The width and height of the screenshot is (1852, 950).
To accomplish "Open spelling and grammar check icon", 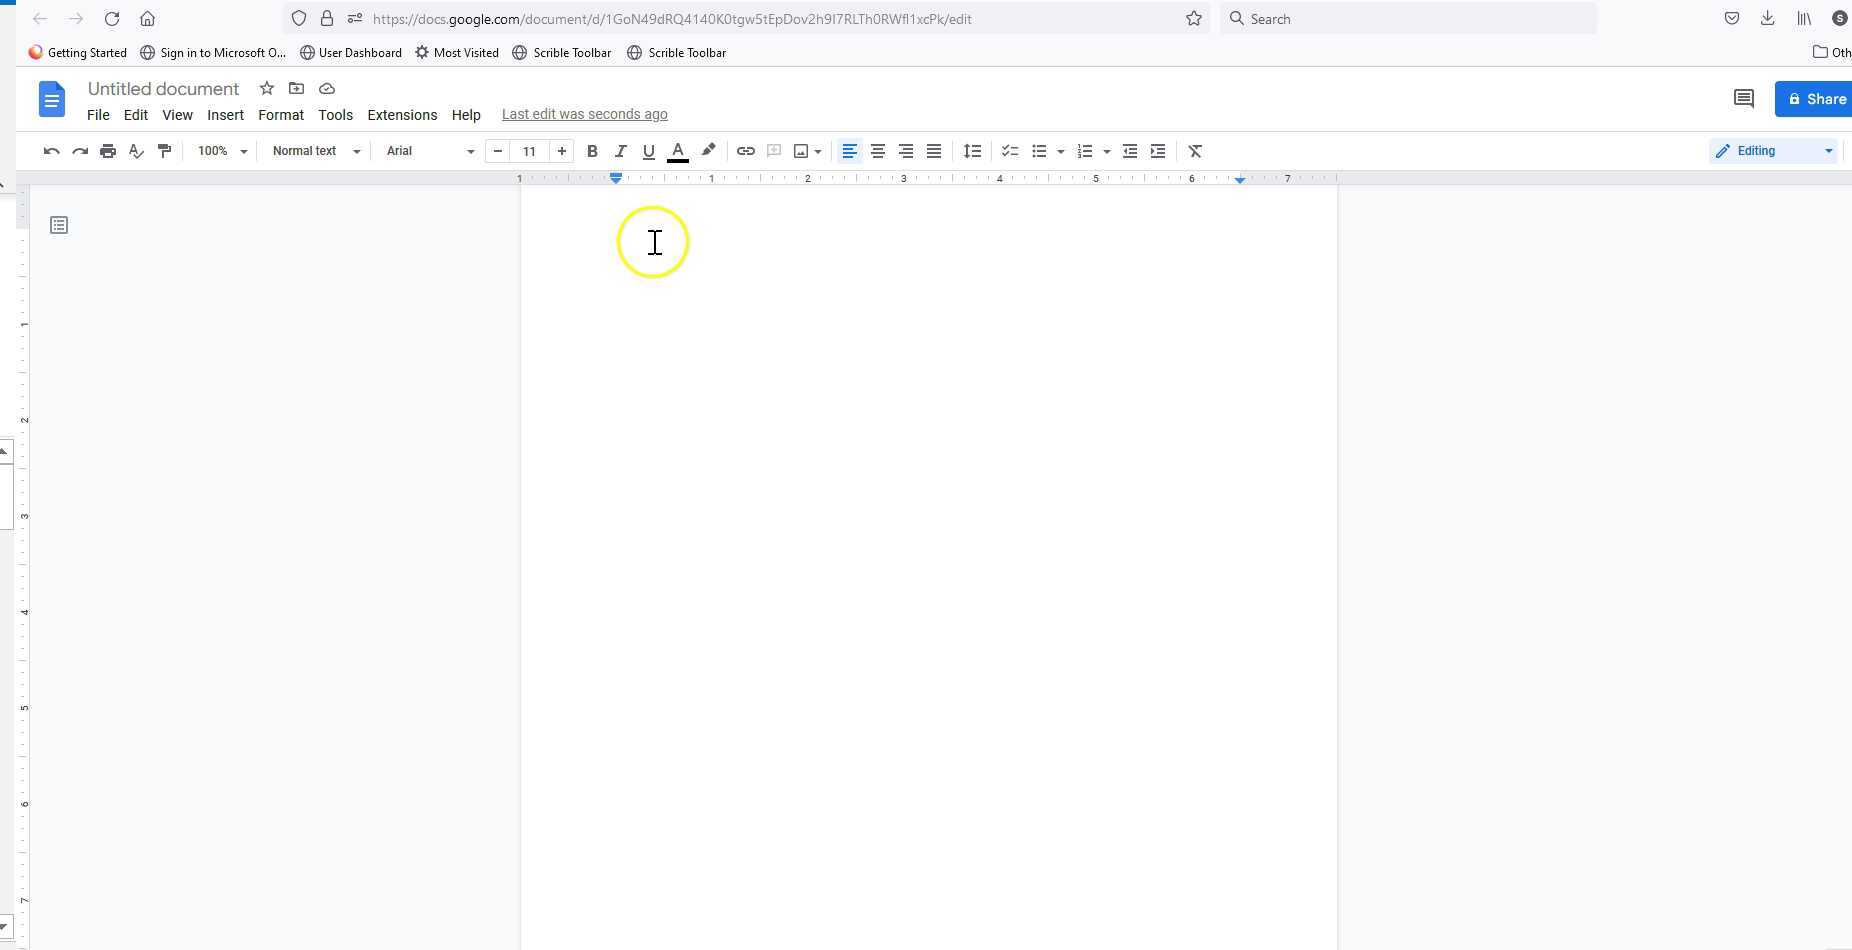I will coord(136,151).
